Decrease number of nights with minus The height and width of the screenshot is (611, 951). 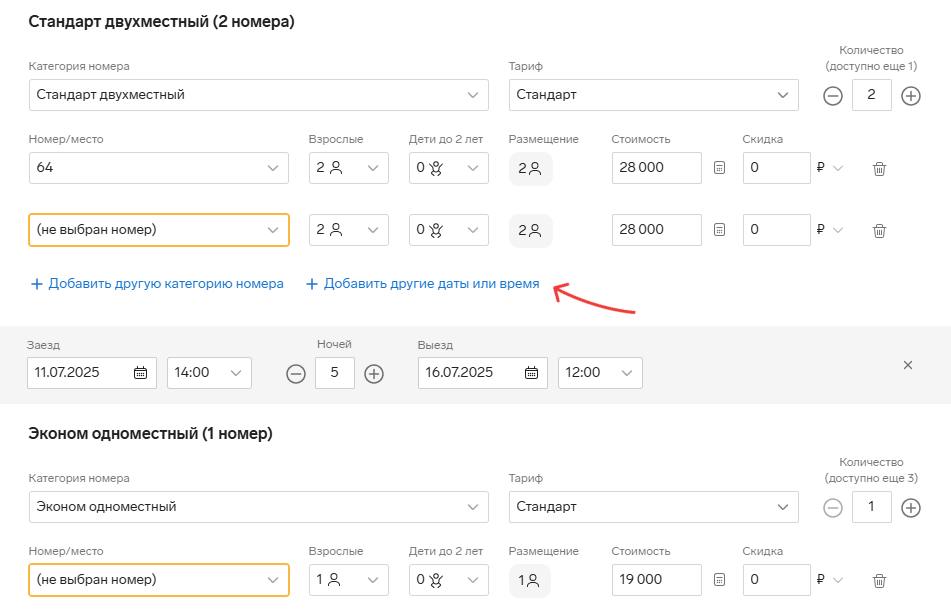point(296,374)
